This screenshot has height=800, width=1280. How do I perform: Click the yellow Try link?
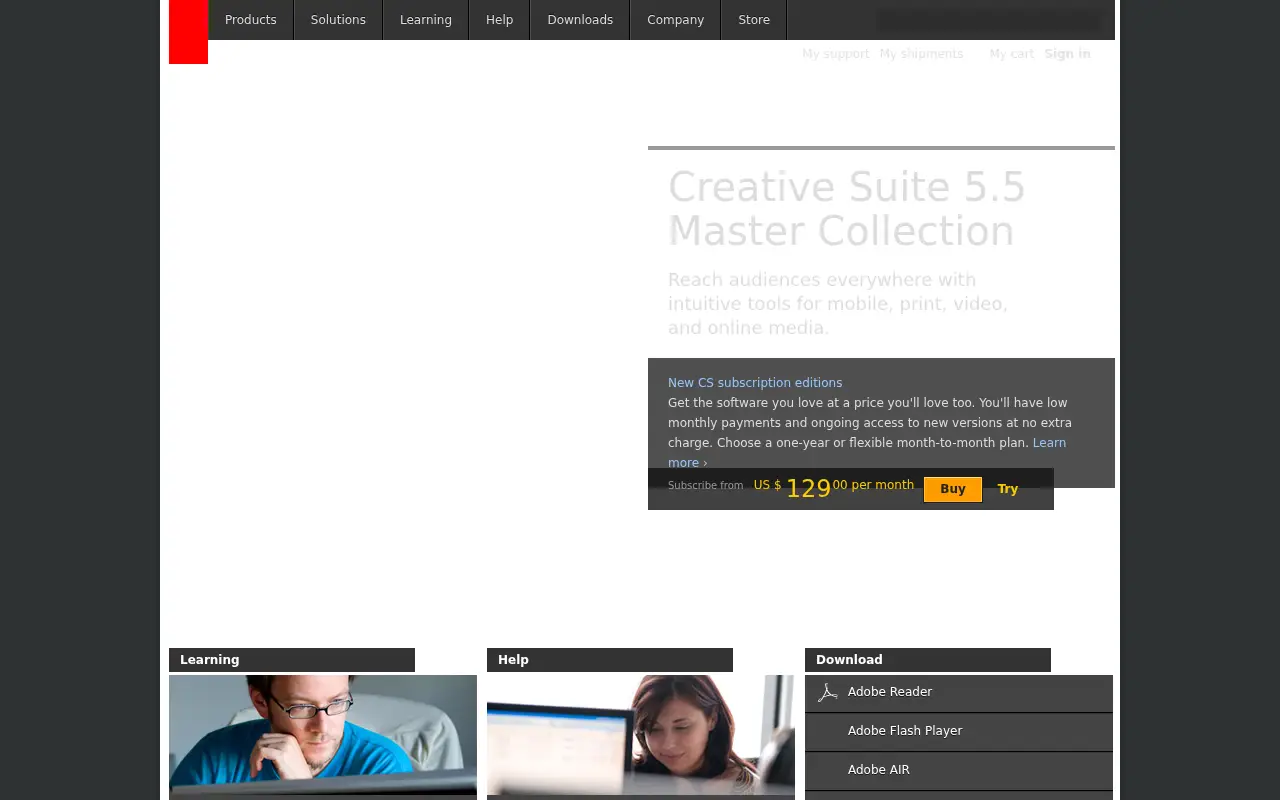click(x=1007, y=489)
